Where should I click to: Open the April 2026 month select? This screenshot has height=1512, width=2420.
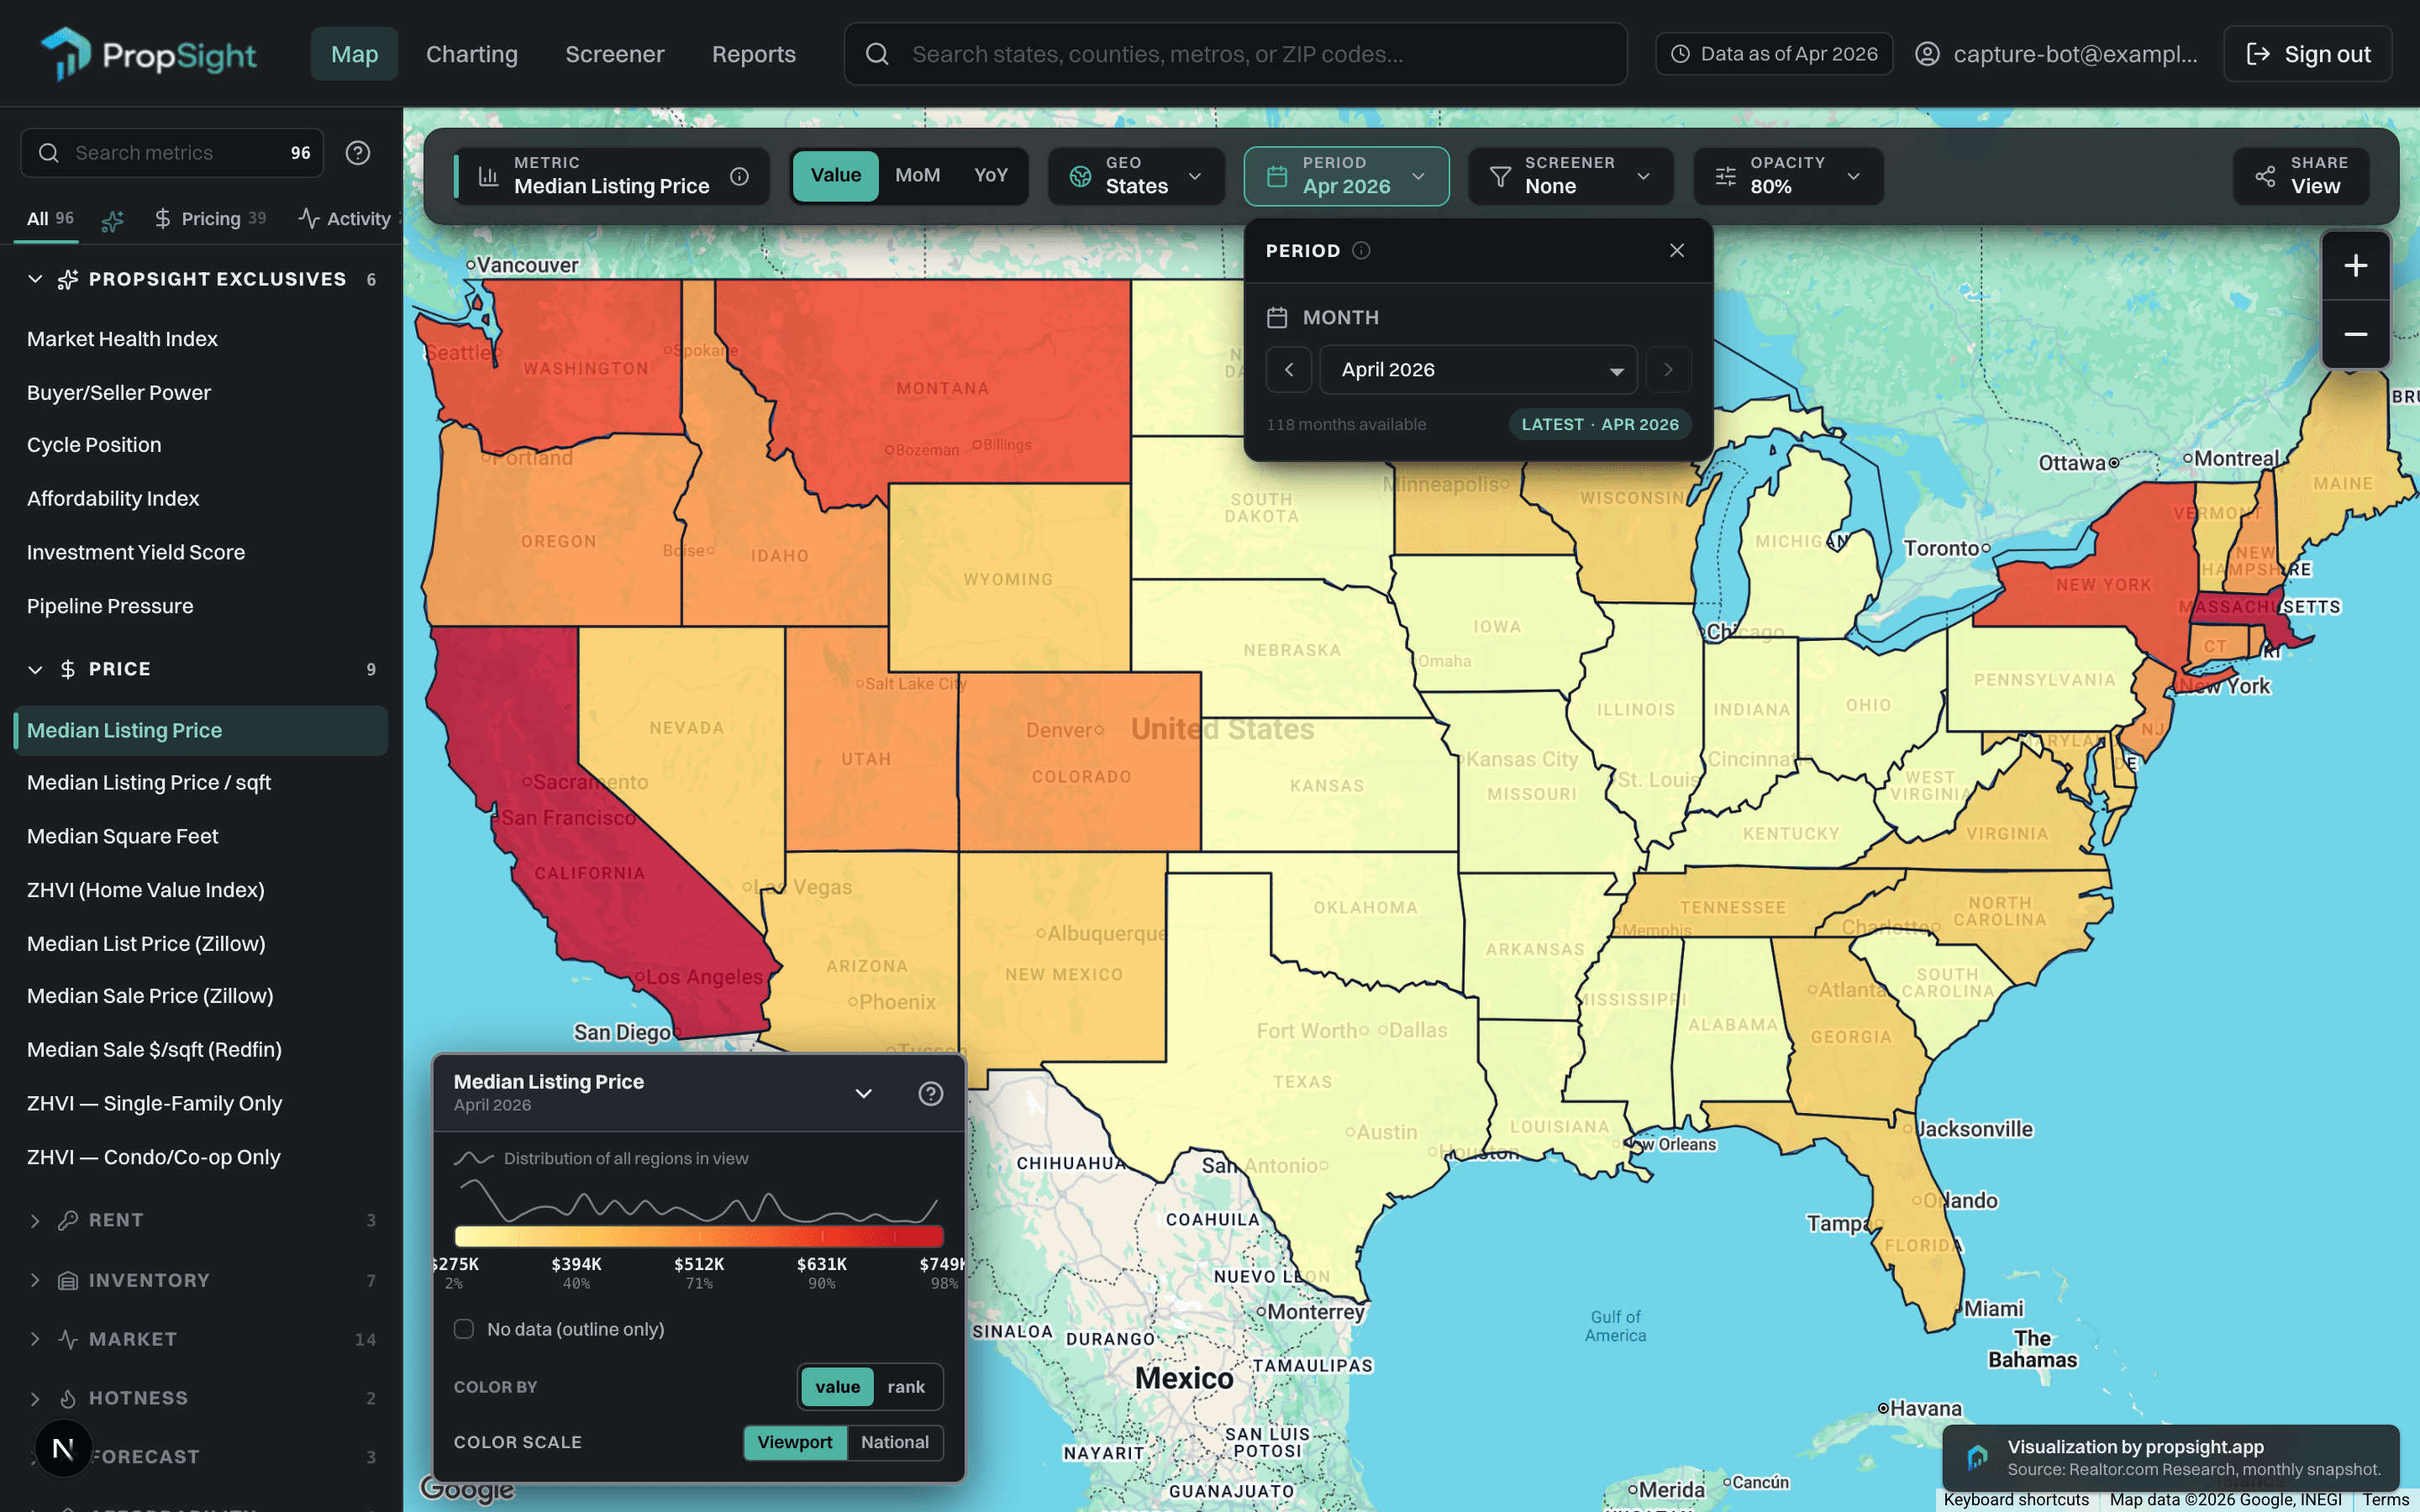pos(1478,370)
